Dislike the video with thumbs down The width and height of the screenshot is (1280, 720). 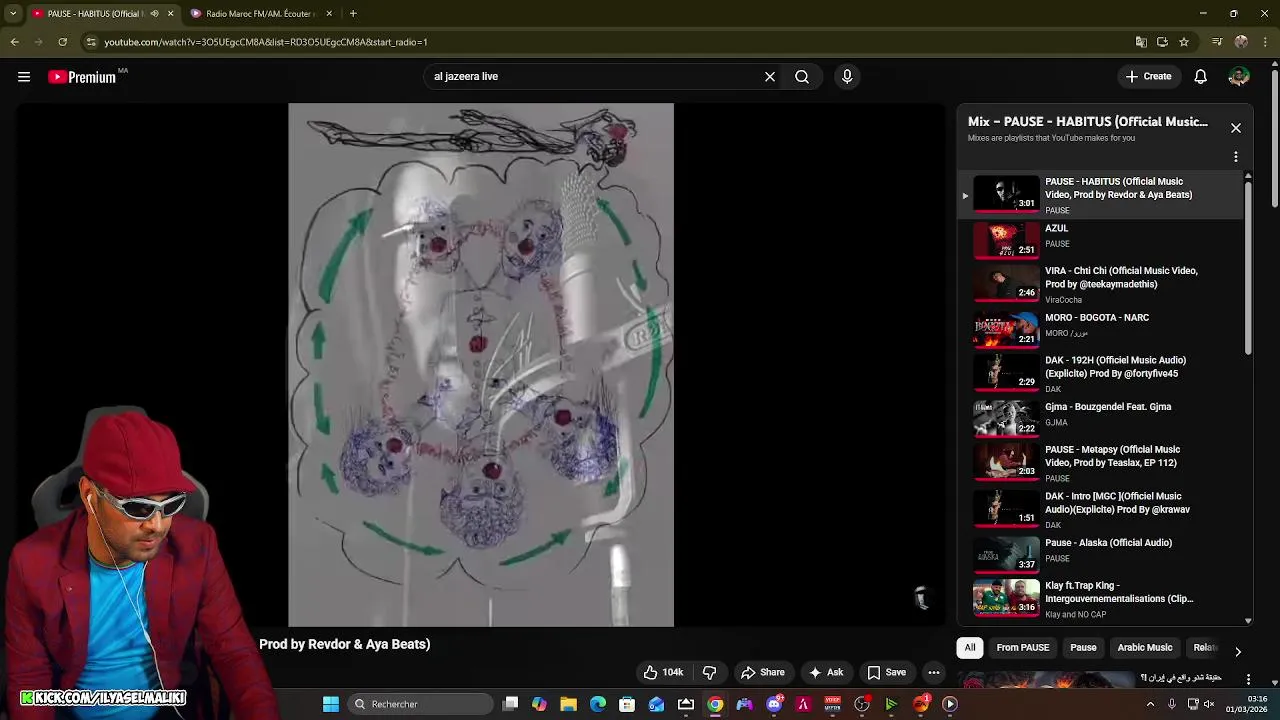[709, 673]
